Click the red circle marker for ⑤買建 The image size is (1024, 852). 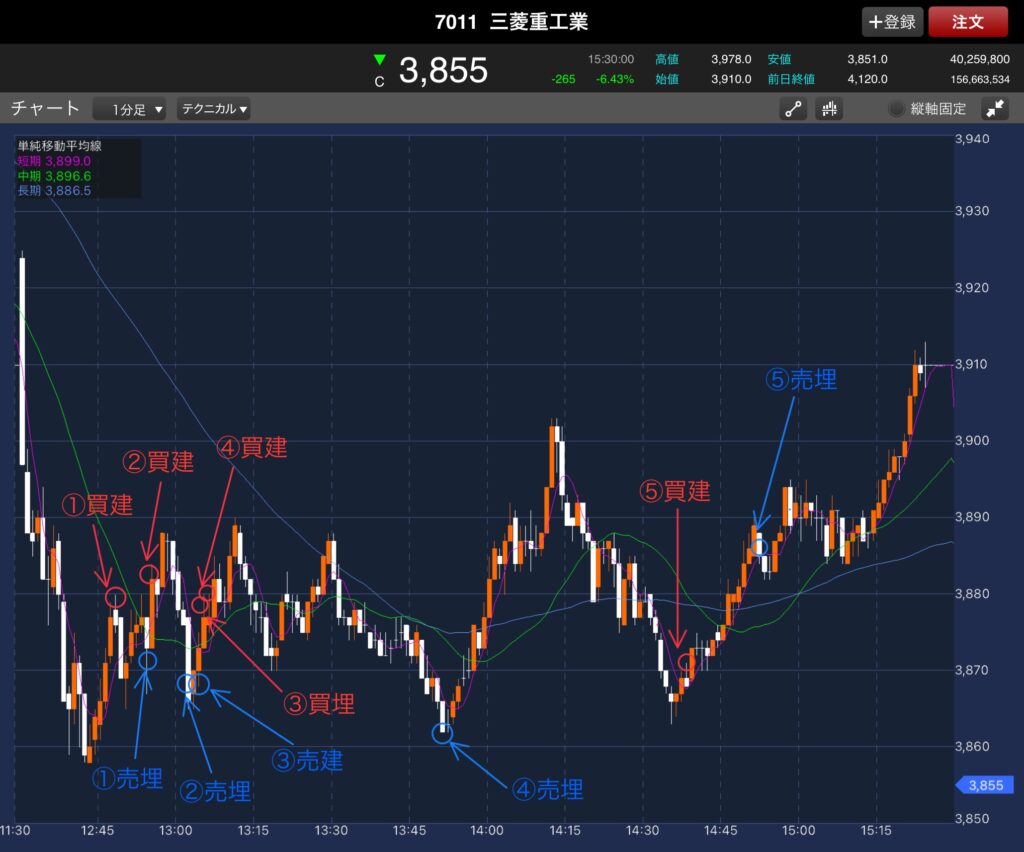[686, 661]
